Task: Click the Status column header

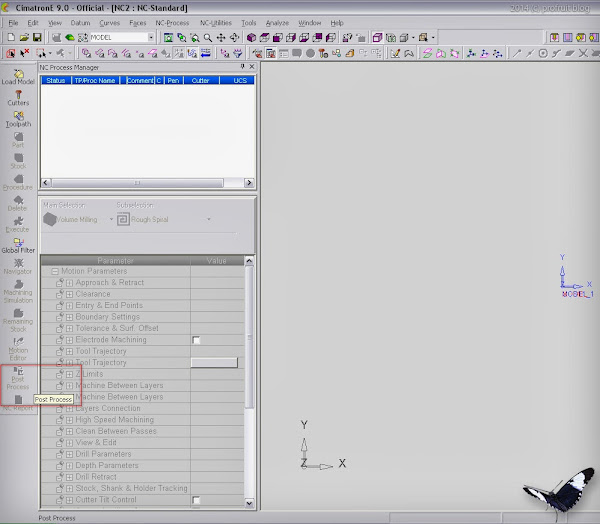Action: click(x=56, y=80)
